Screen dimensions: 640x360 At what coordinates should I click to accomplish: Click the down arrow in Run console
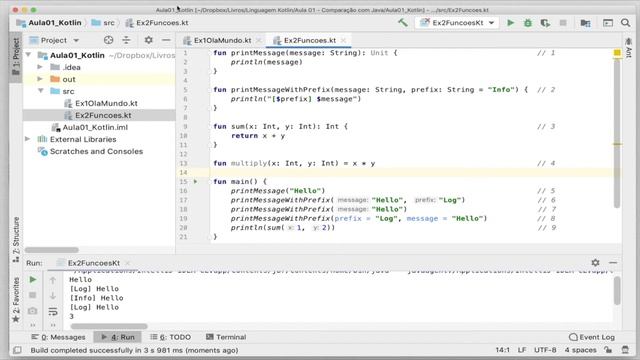(53, 295)
